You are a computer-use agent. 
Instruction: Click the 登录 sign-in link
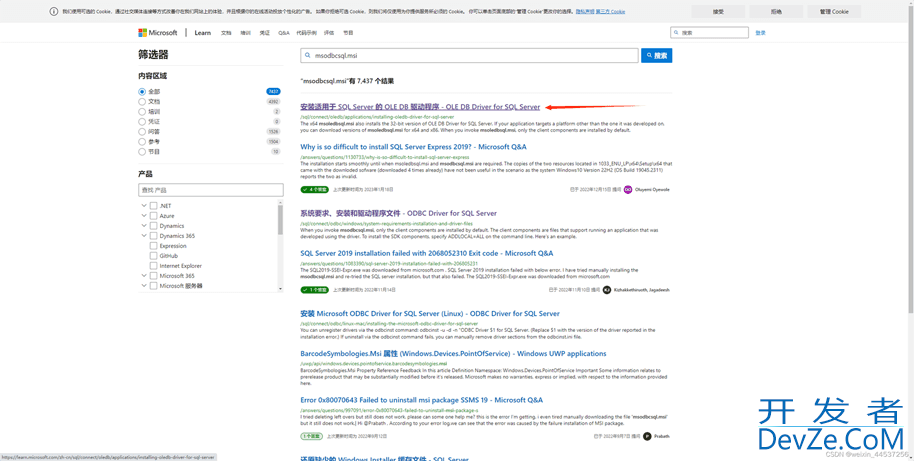(x=760, y=33)
